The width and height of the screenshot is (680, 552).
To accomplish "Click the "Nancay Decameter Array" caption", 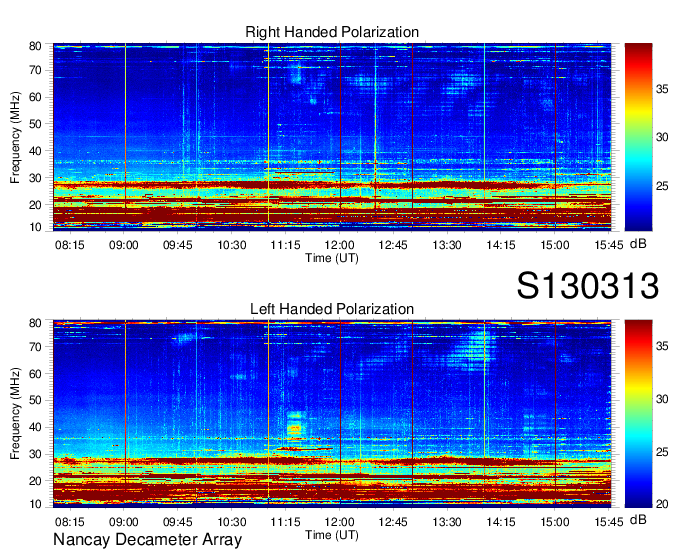I will coord(147,540).
